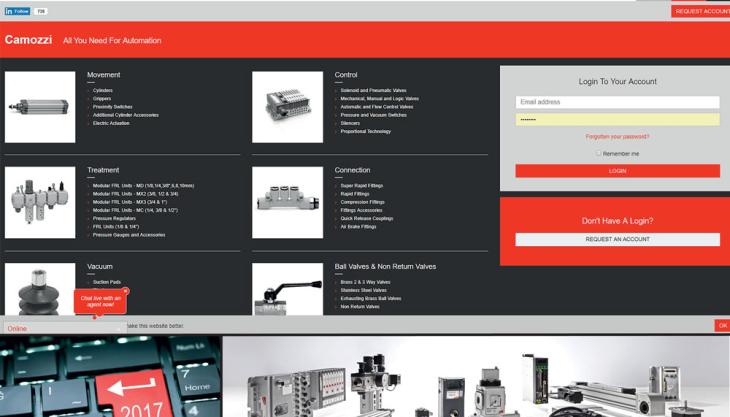Open Rapid Fittings link

tap(355, 194)
